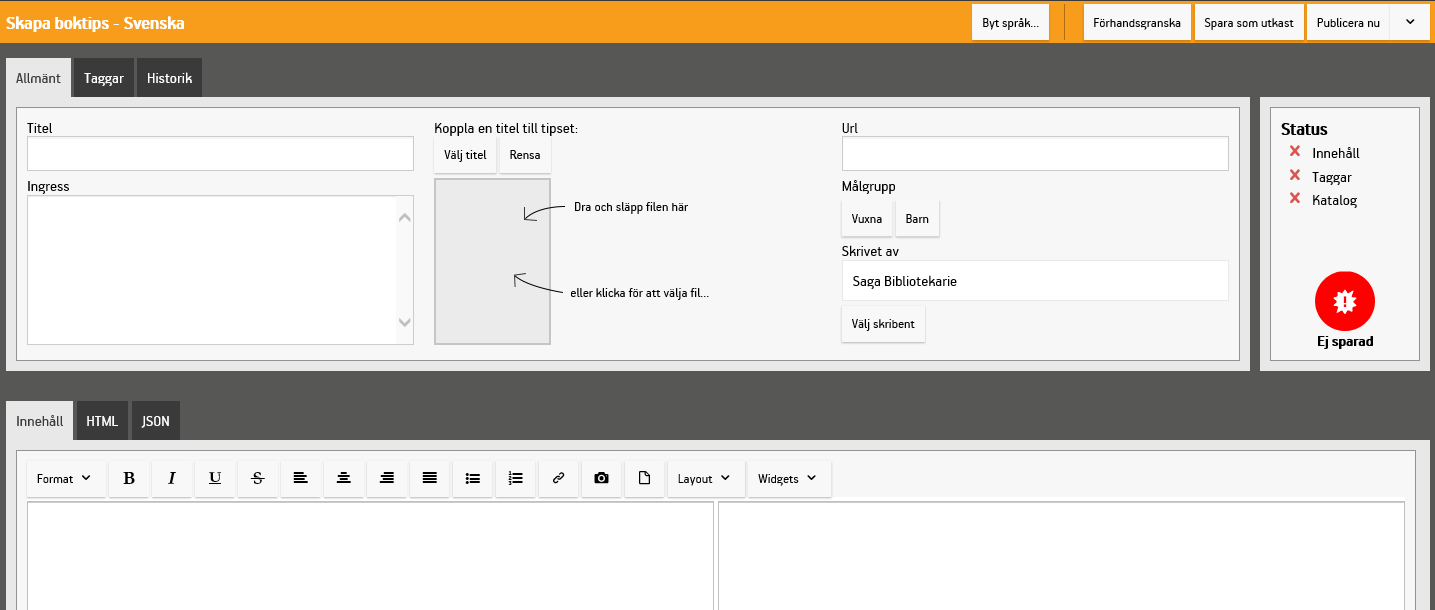Image resolution: width=1435 pixels, height=610 pixels.
Task: Center align text
Action: [x=344, y=479]
